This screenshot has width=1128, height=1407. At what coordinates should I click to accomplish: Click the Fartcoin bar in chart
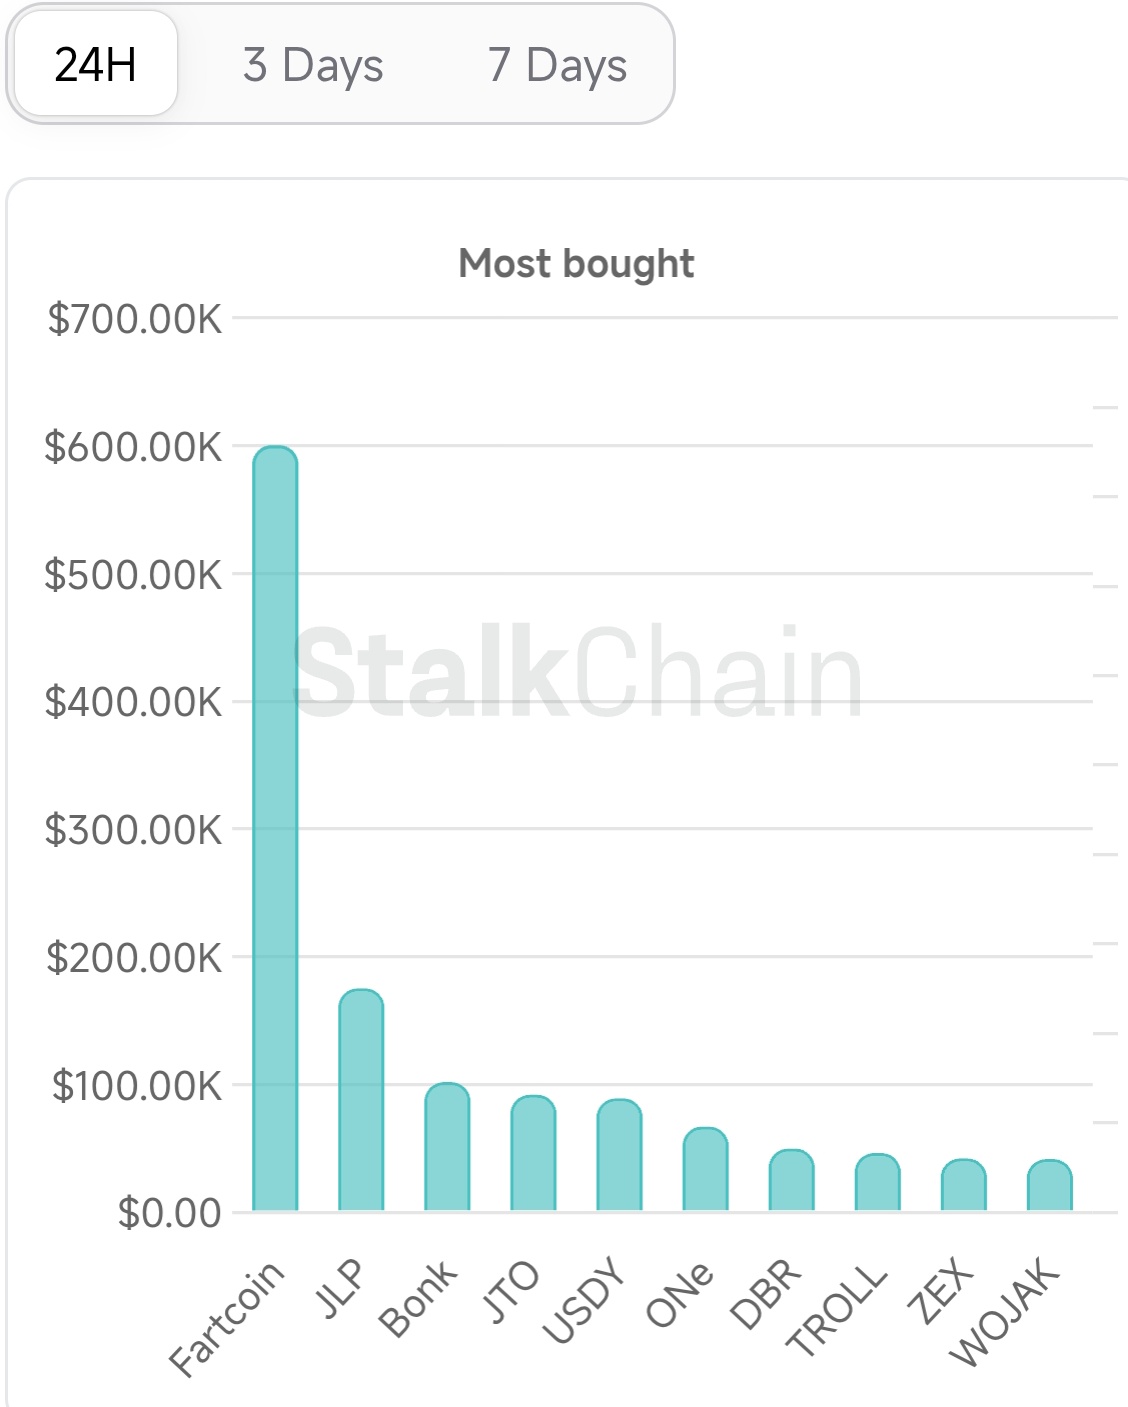pyautogui.click(x=275, y=828)
